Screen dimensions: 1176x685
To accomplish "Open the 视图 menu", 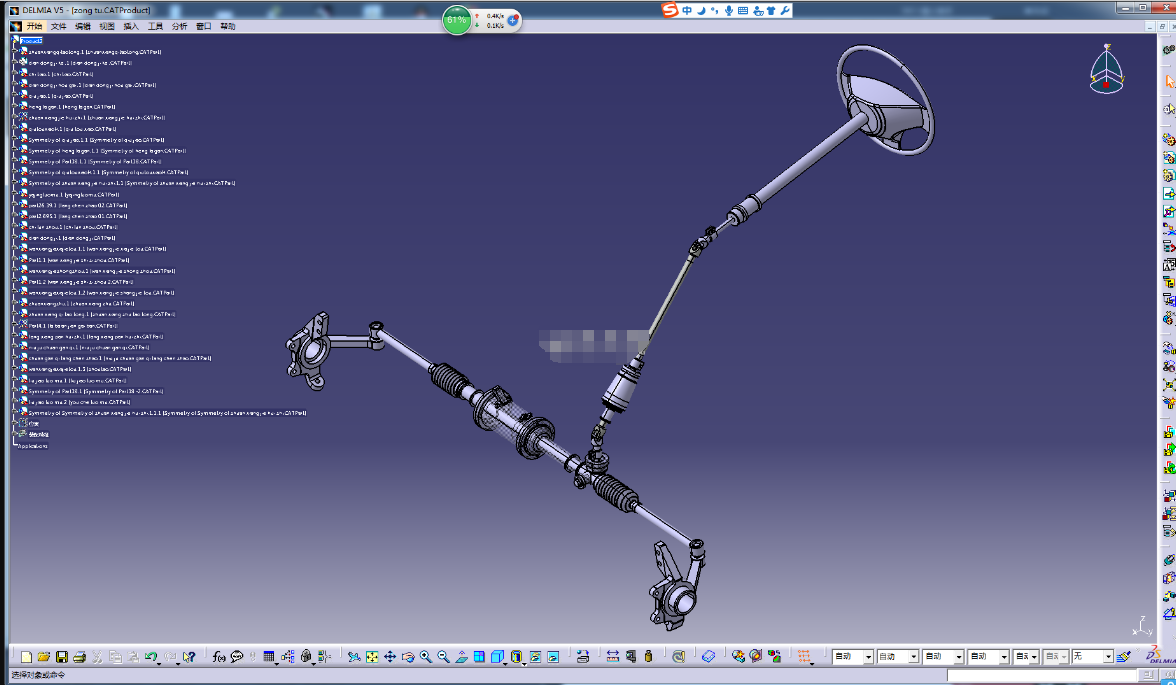I will coord(106,26).
